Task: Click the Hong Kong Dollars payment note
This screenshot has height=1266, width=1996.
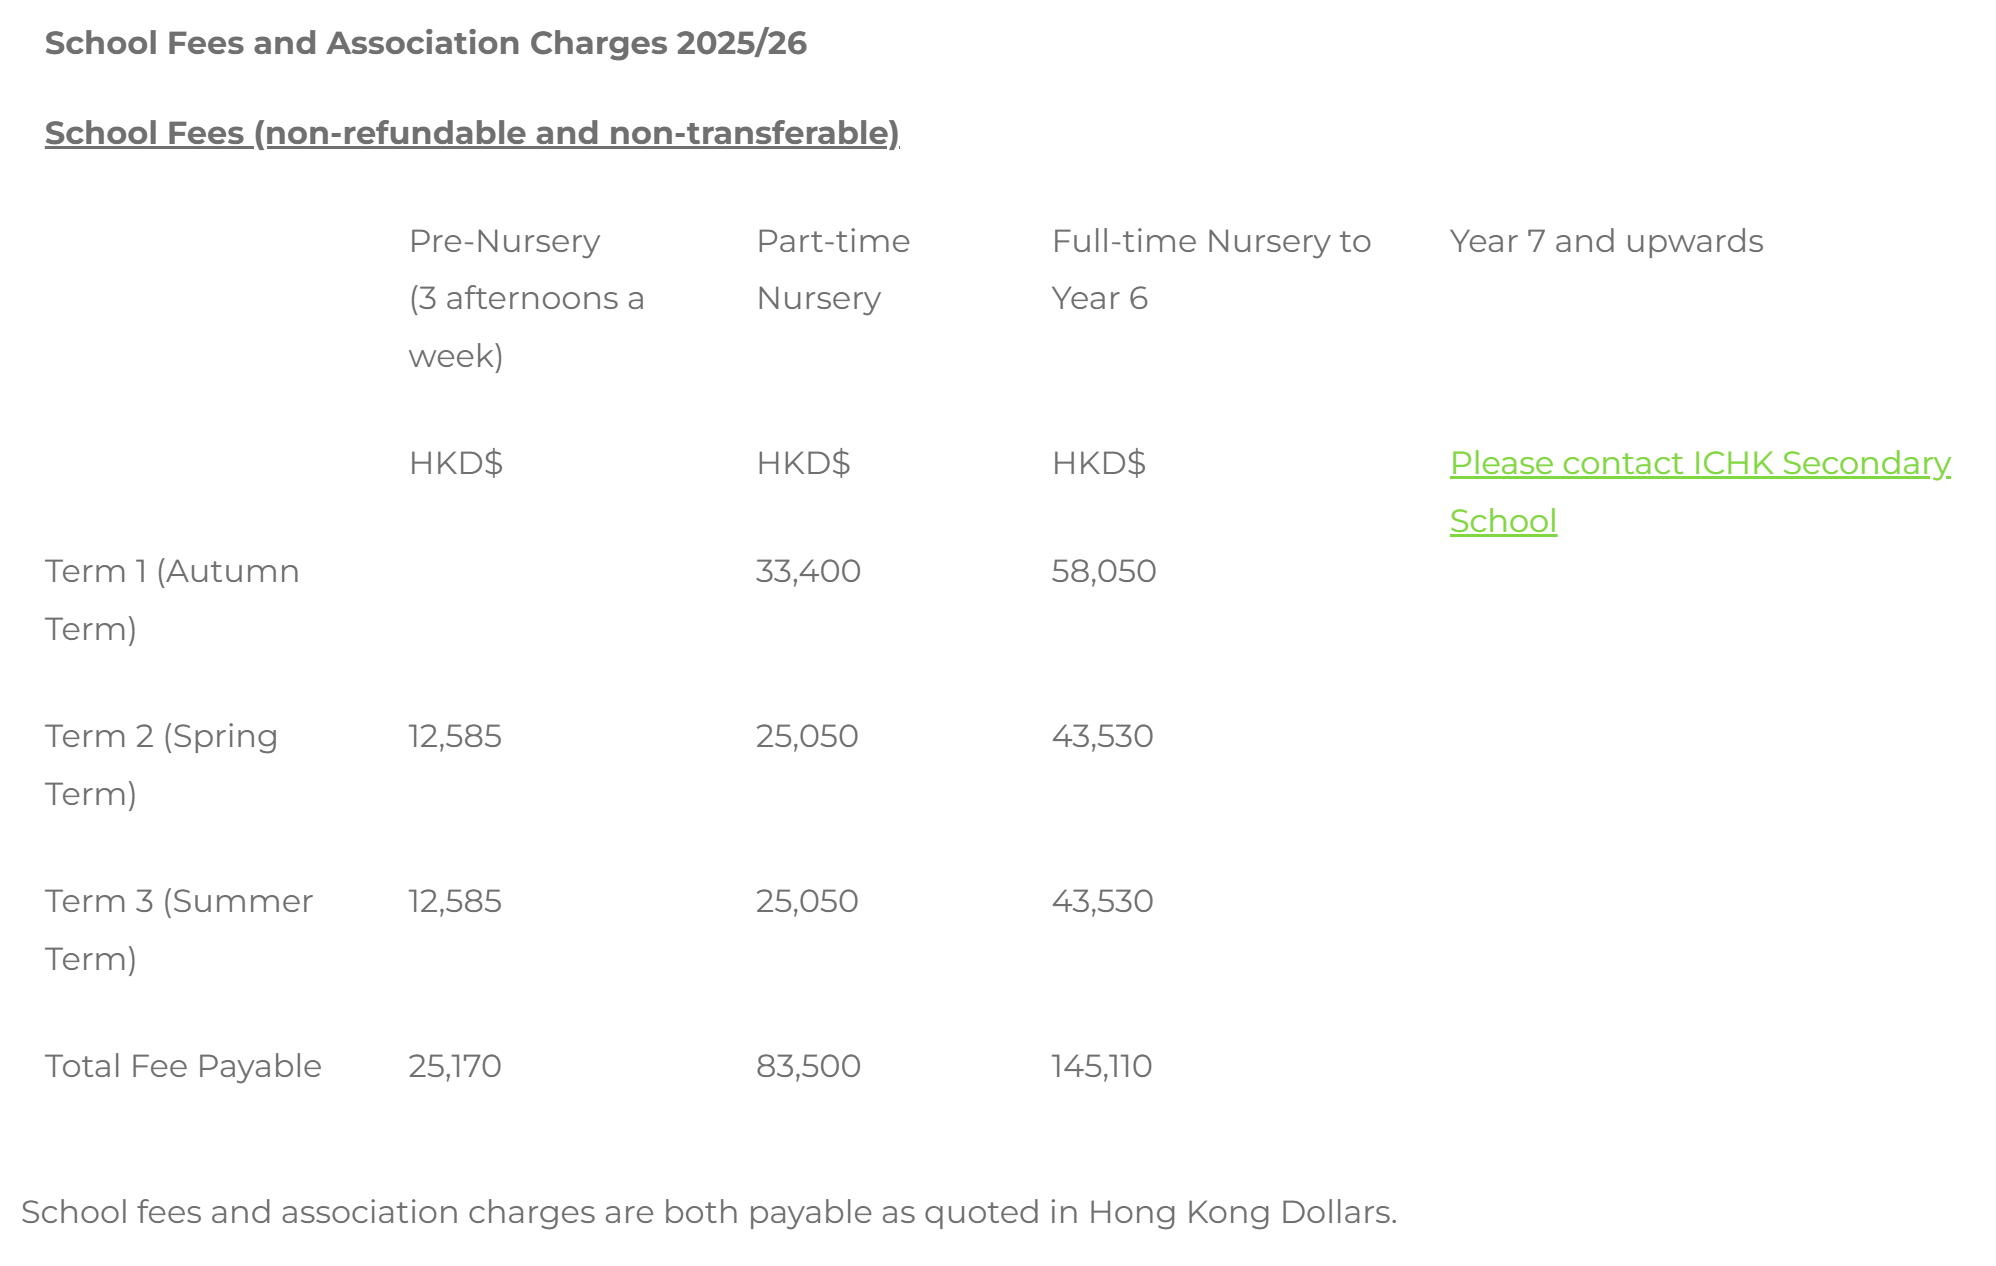Action: pyautogui.click(x=708, y=1212)
